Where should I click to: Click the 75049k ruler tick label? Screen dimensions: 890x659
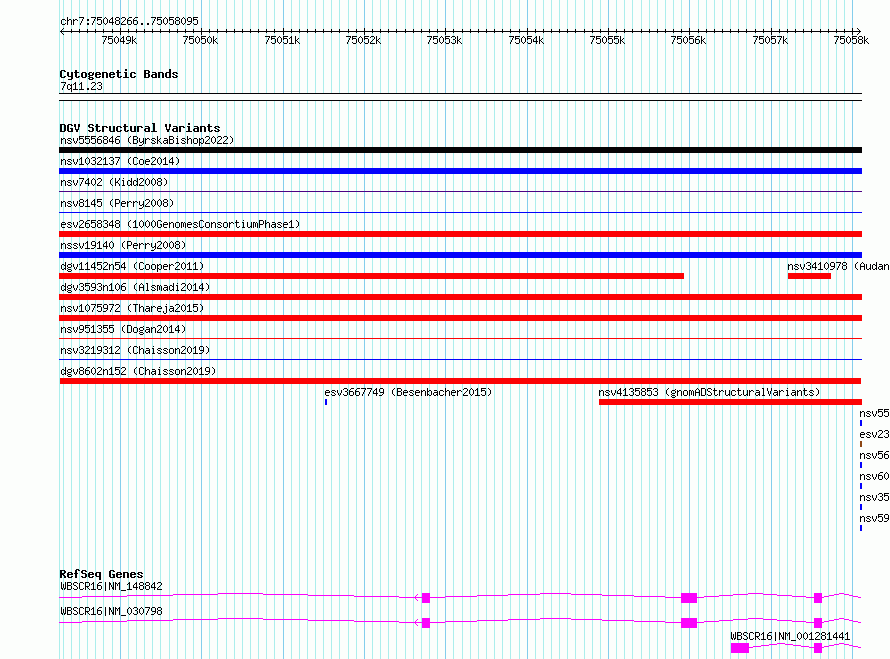coord(119,40)
